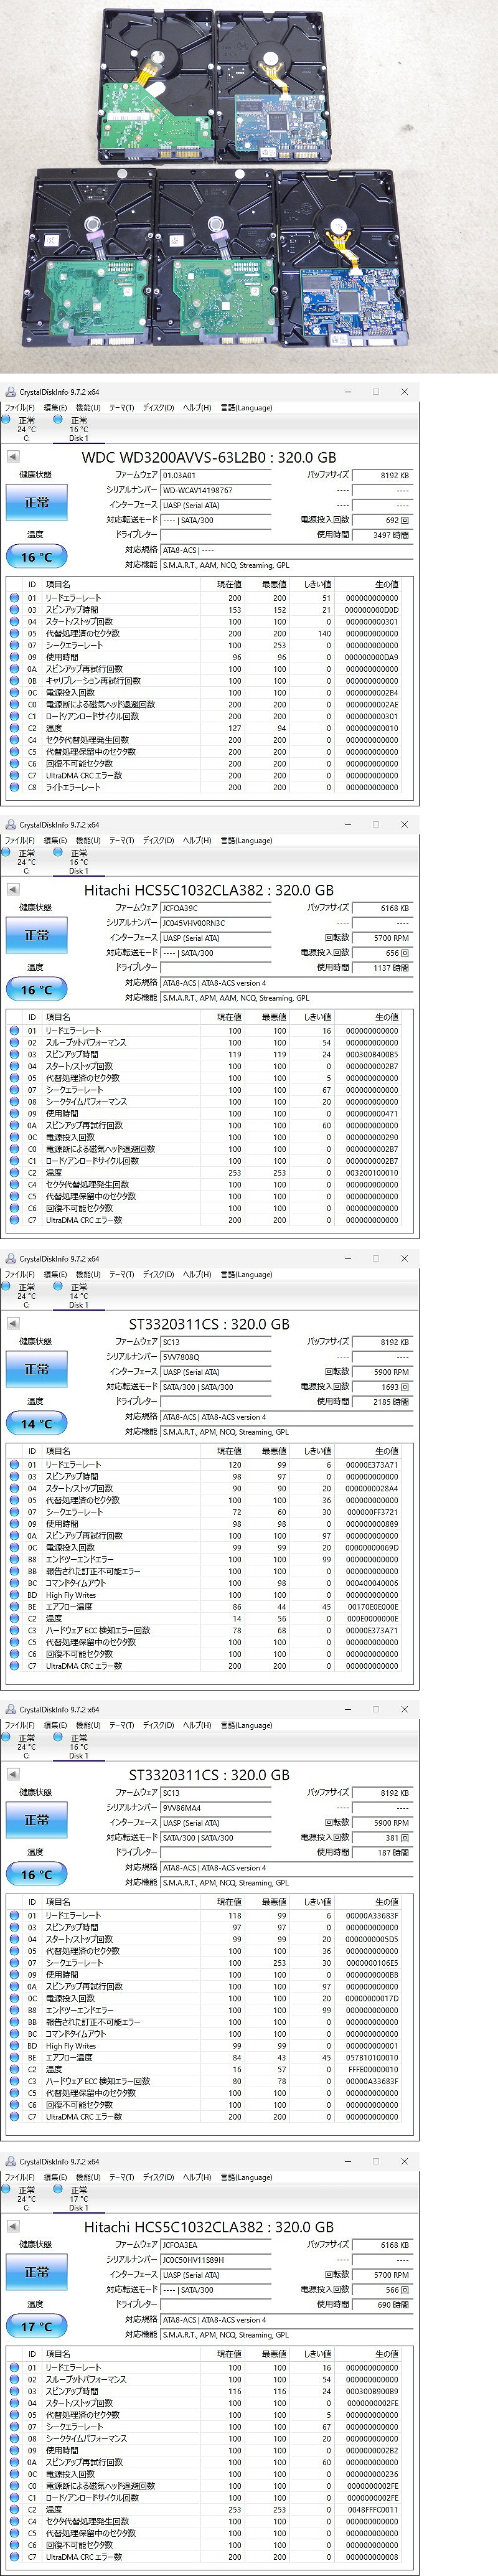Screen dimensions: 498x2576
Task: Click the 使用時間 field showing 3497 時間
Action: point(382,535)
